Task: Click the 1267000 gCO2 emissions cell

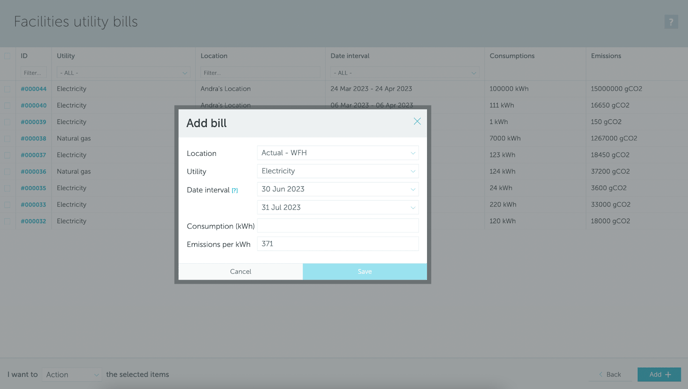Action: coord(614,138)
